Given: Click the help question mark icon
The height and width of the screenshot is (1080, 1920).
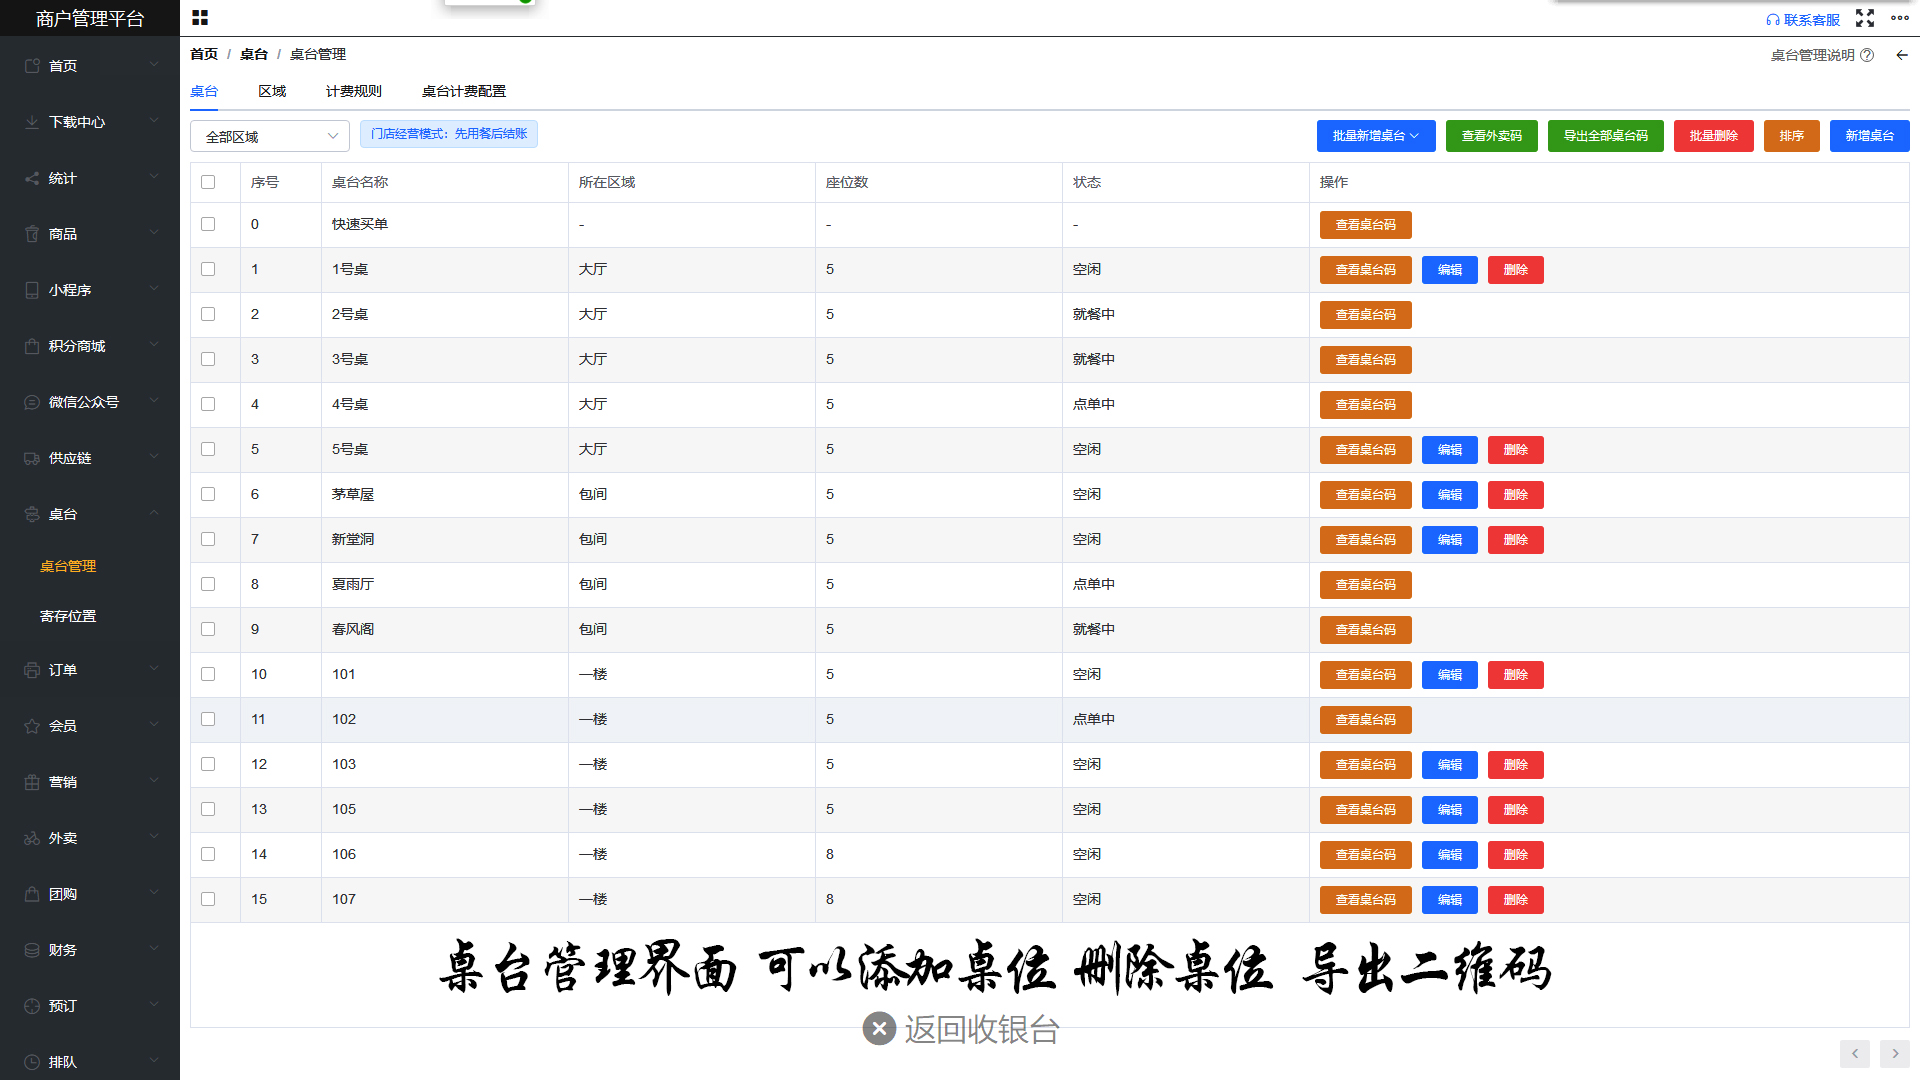Looking at the screenshot, I should (1867, 55).
